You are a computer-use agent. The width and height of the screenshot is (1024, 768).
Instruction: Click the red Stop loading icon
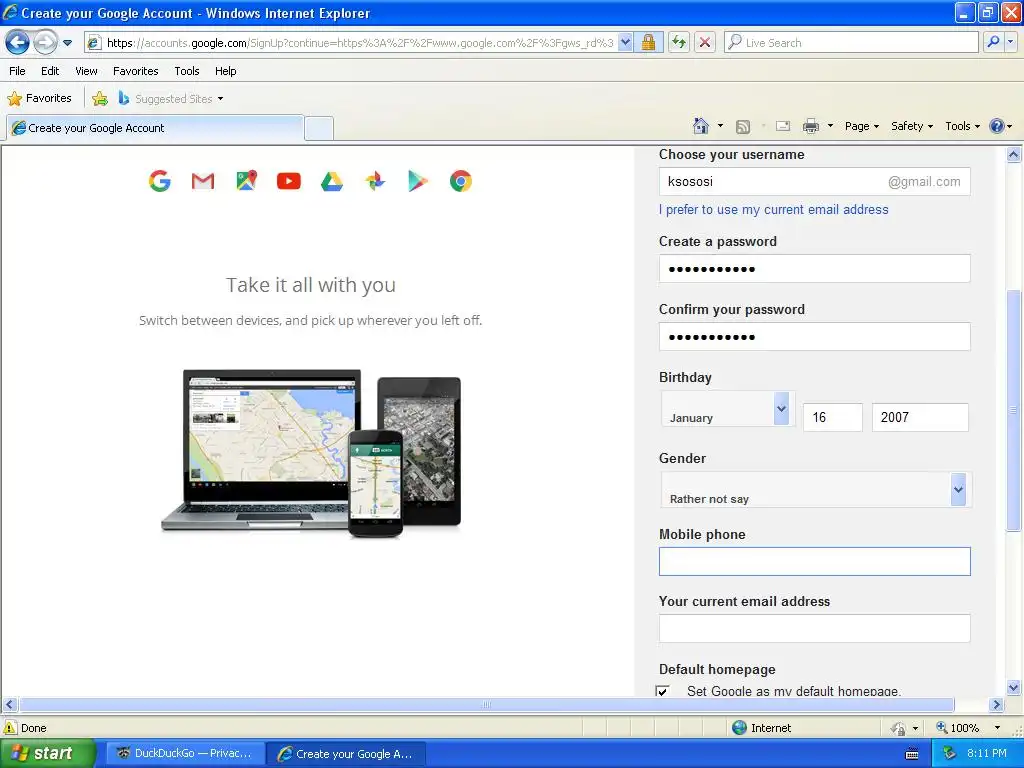[x=705, y=43]
